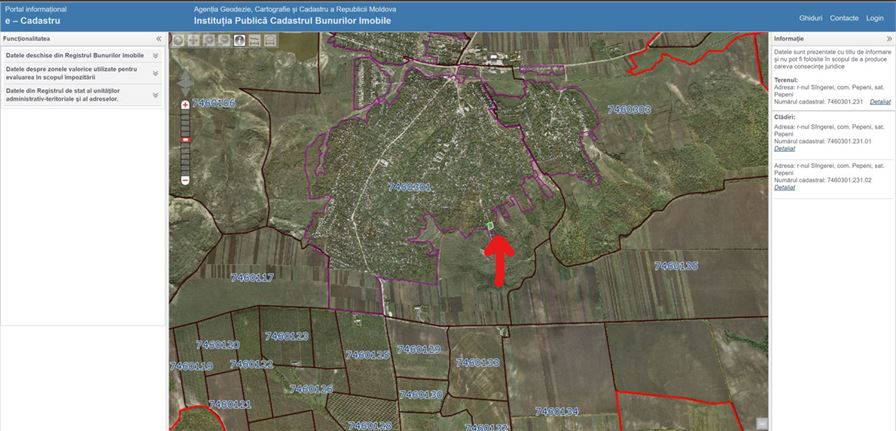896x431 pixels.
Task: Click the parcel marked by the red arrow
Action: [x=490, y=227]
